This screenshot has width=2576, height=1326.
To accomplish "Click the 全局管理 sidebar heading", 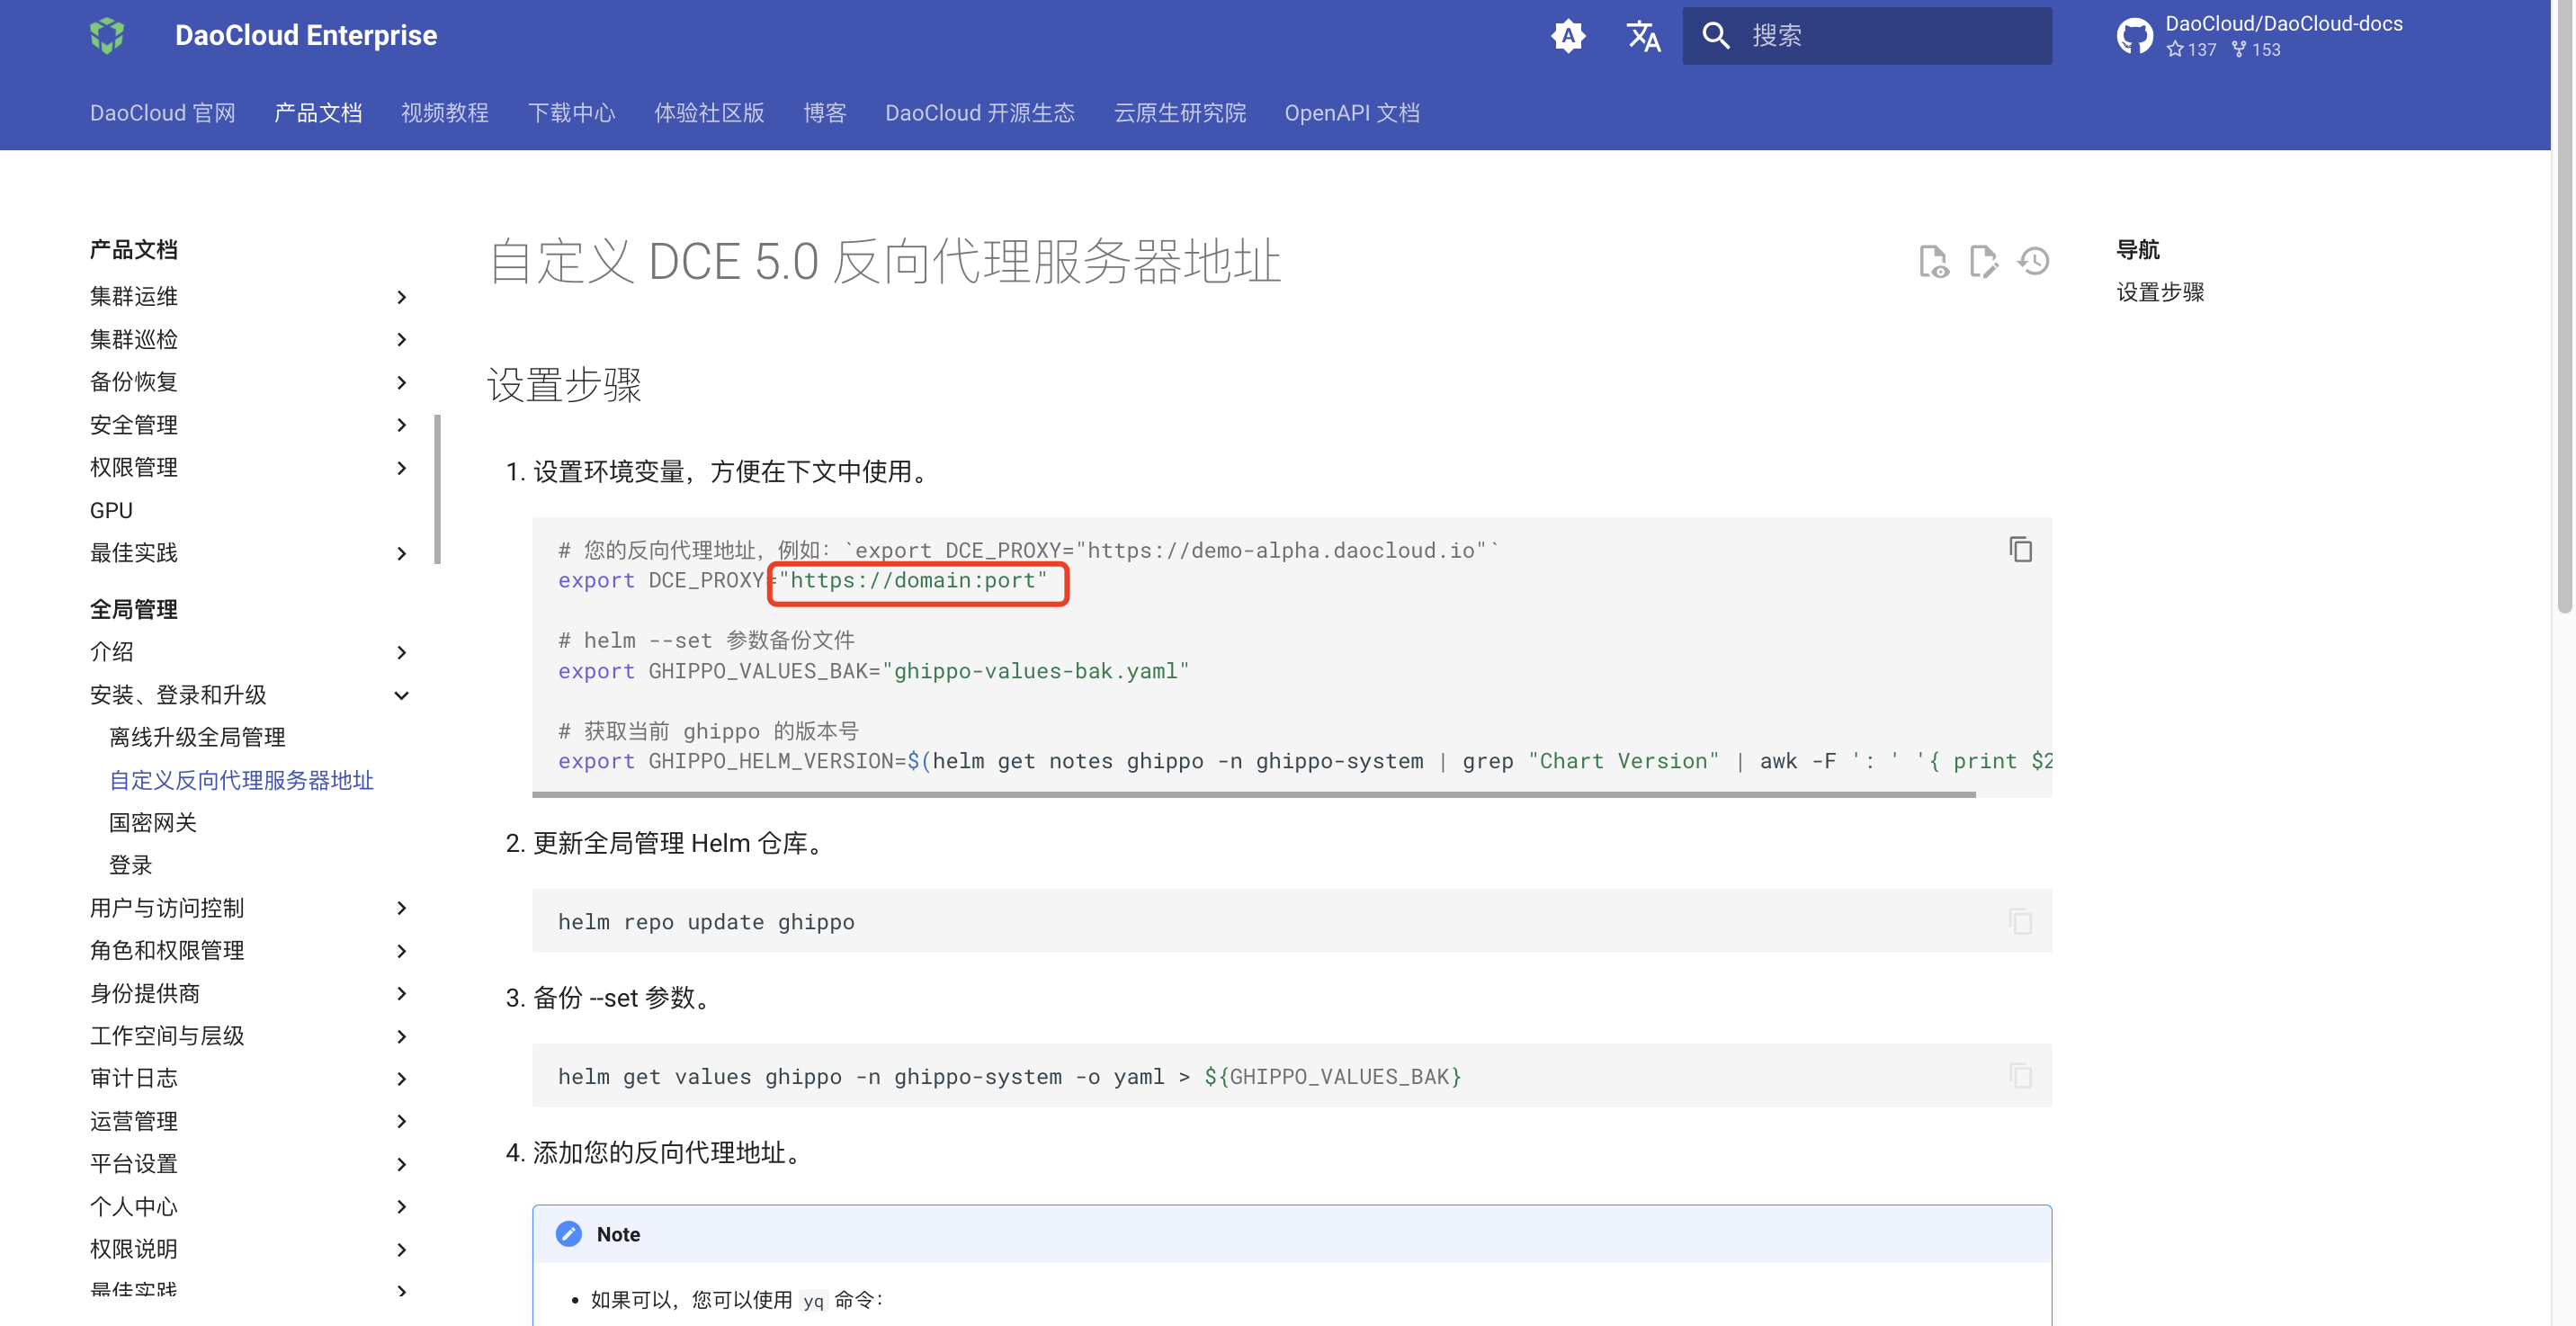I will tap(133, 610).
